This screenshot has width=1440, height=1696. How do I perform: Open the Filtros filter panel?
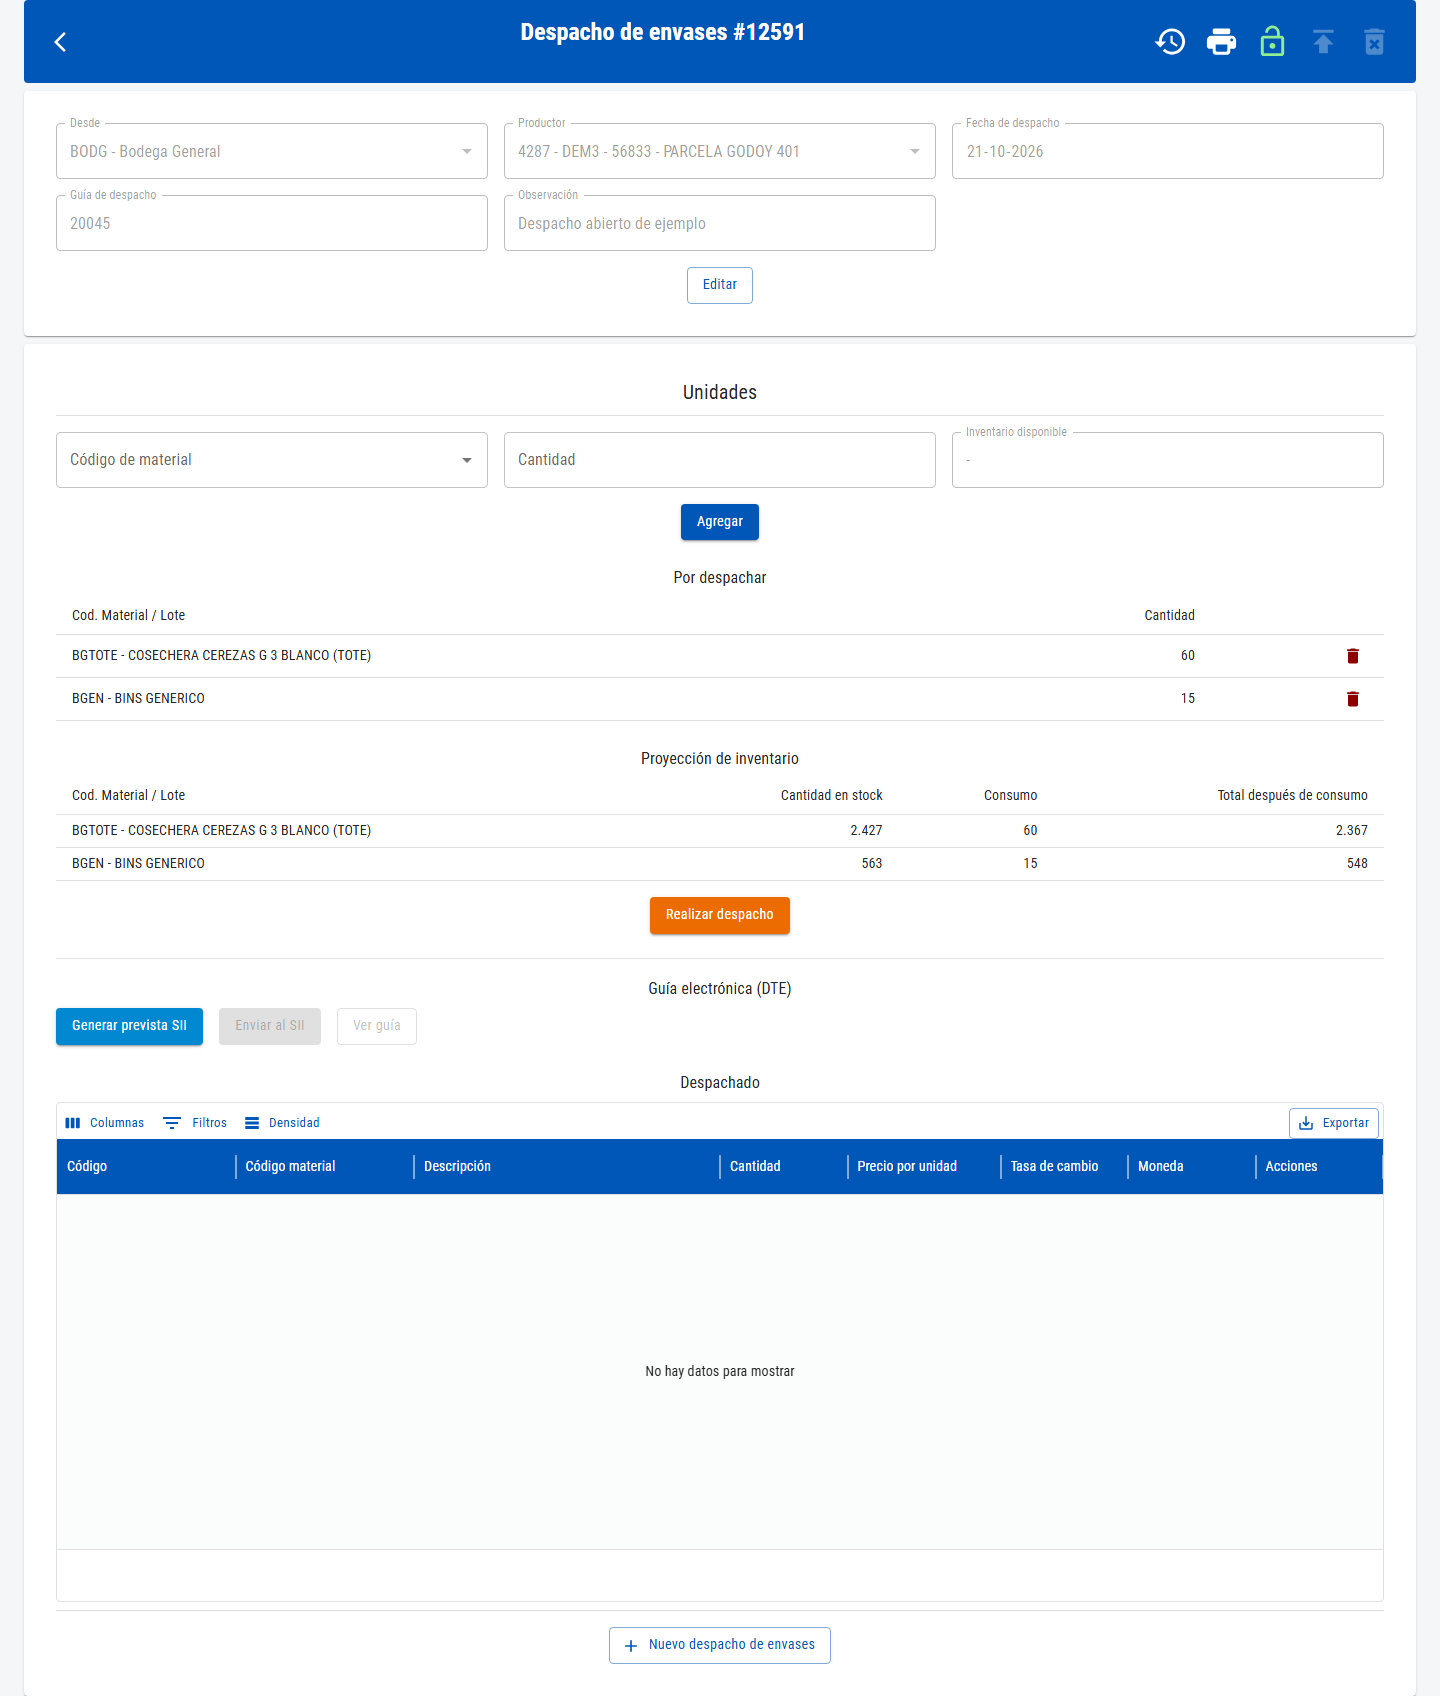[195, 1123]
